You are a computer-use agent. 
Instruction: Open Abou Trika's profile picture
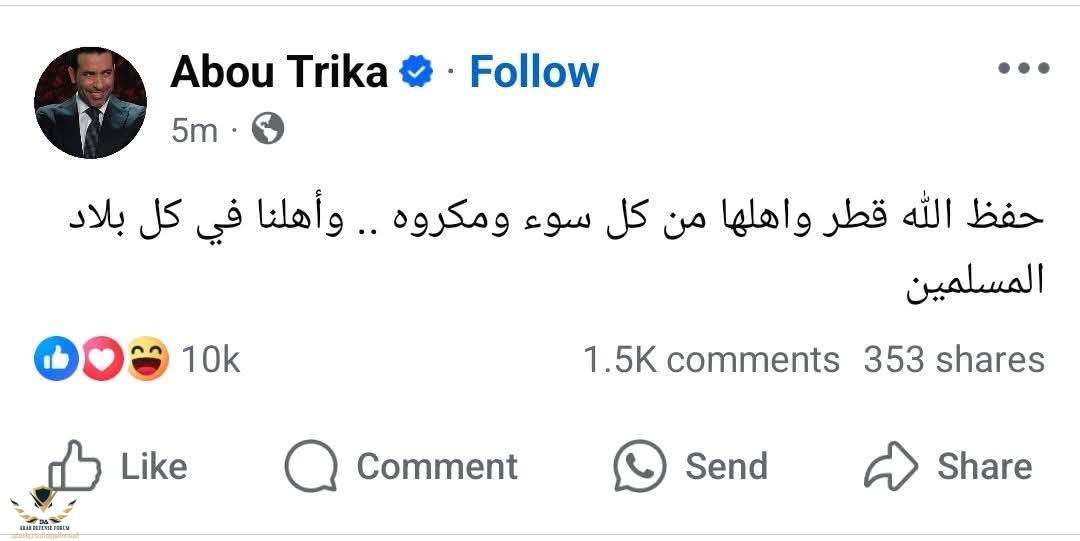click(90, 102)
